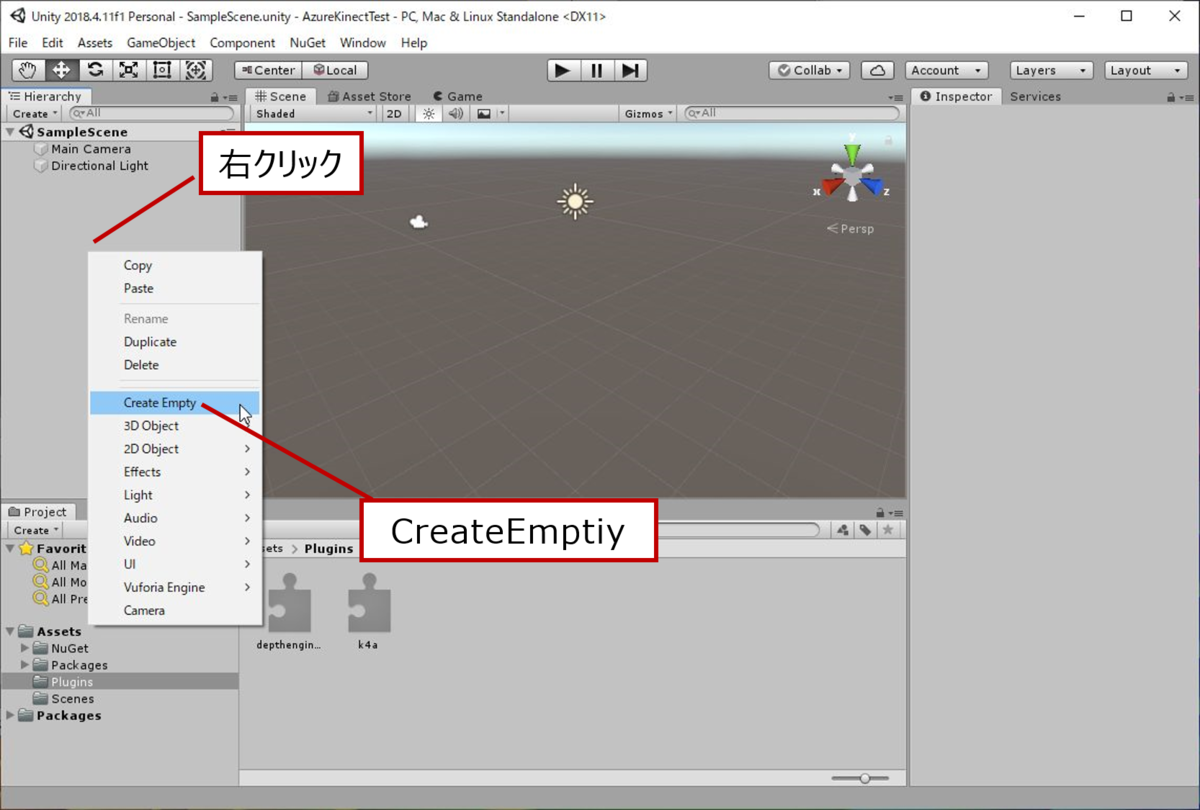Open the Component menu

point(242,43)
